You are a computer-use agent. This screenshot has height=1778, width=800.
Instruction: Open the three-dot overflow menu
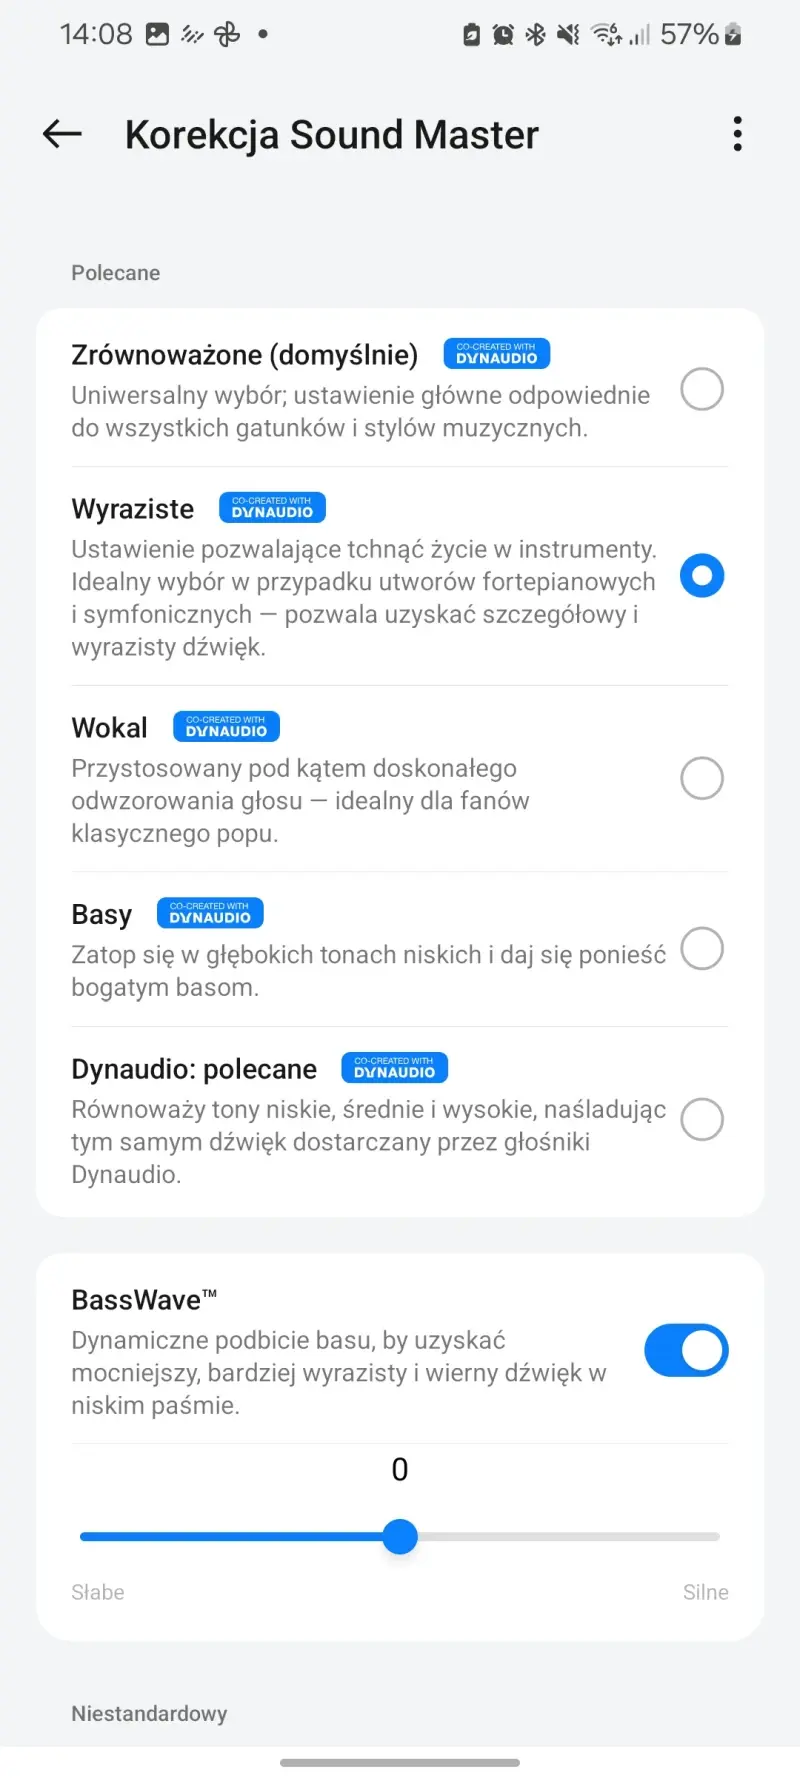(738, 134)
